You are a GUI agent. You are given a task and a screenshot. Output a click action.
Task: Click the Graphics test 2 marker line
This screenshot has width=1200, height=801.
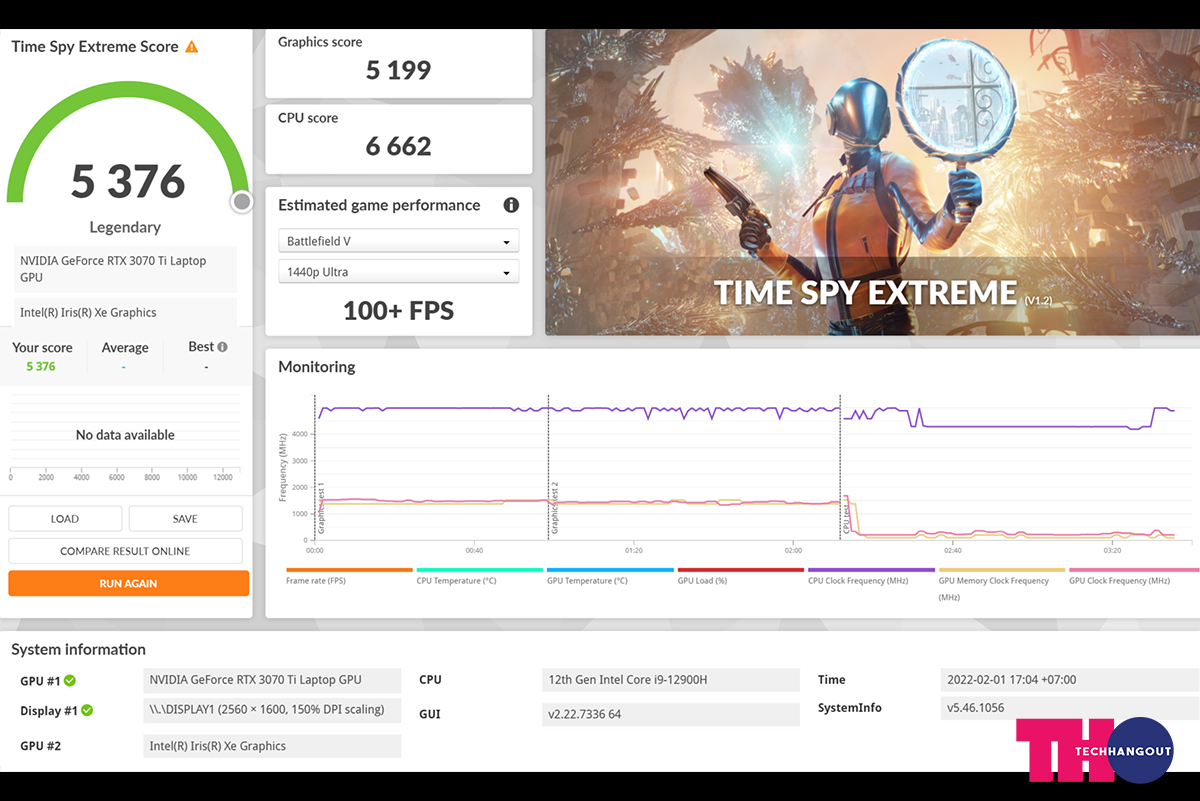549,468
